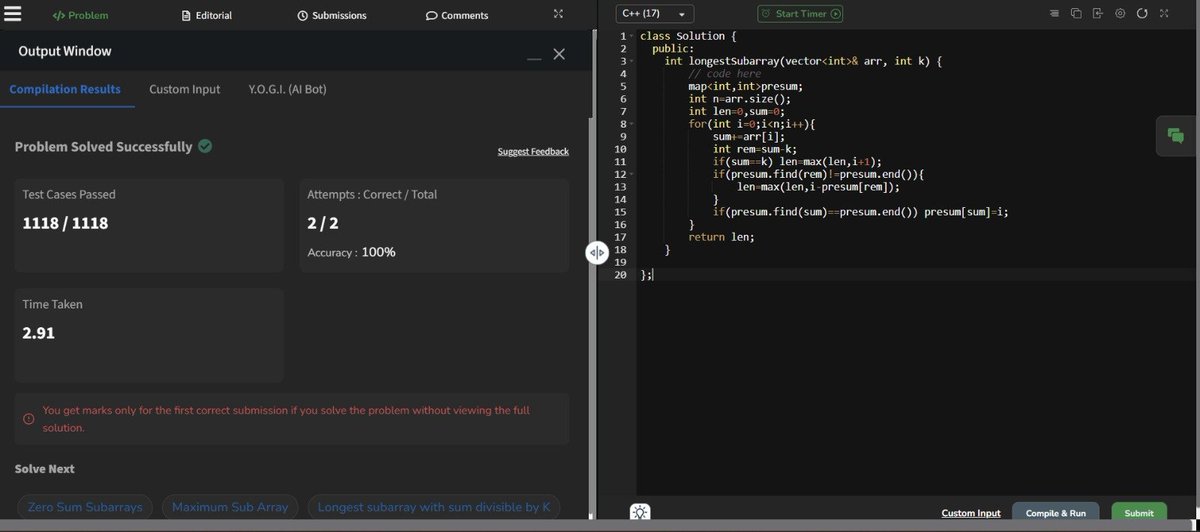Image resolution: width=1200 pixels, height=532 pixels.
Task: Submit the solution
Action: tap(1139, 513)
